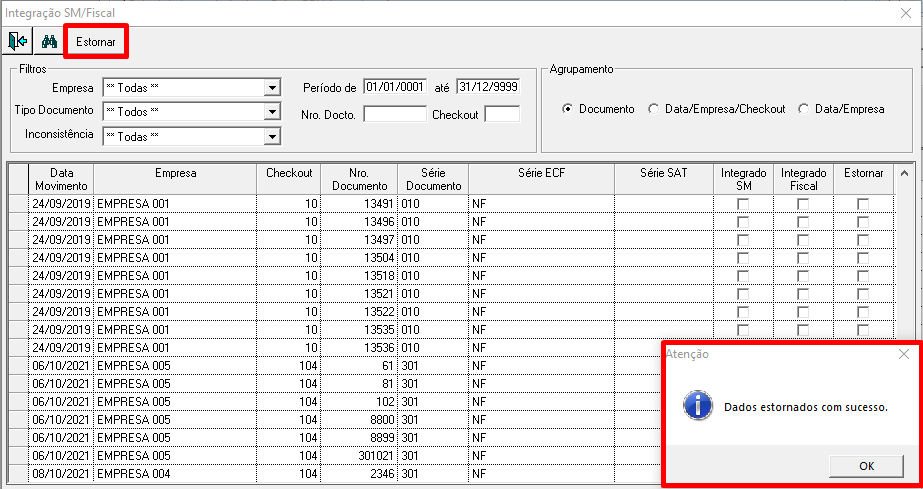Screen dimensions: 923x489
Task: Click the Período de start date field
Action: coord(394,87)
